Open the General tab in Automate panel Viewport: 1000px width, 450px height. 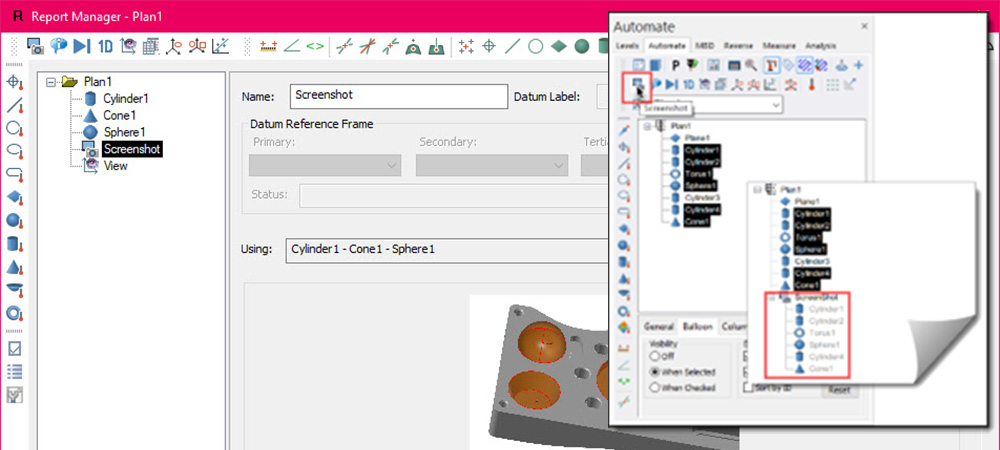[658, 327]
